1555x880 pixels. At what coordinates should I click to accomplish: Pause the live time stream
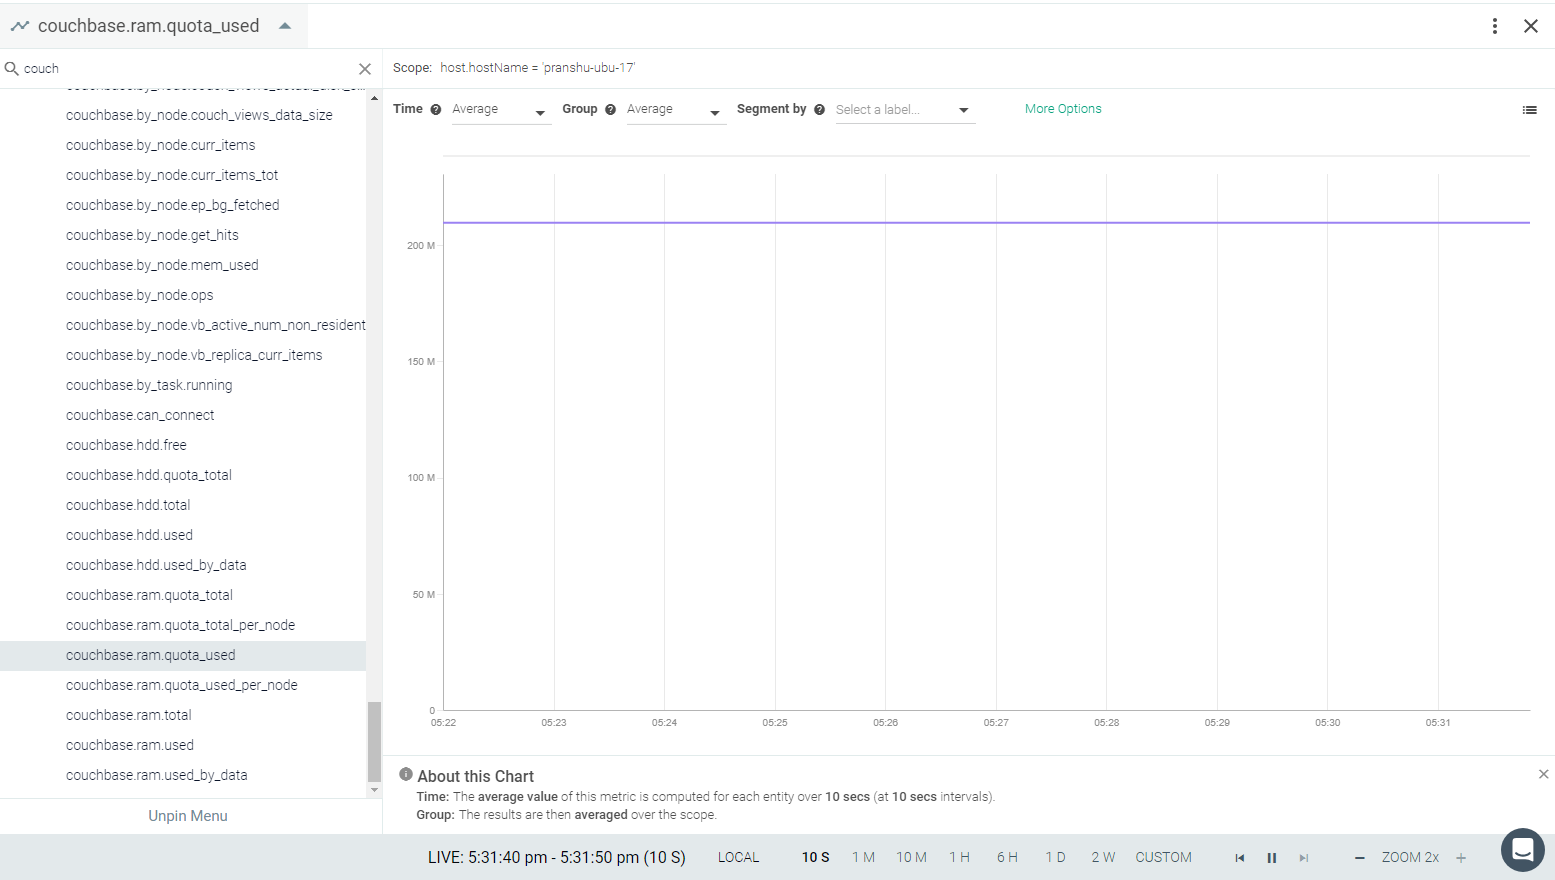pos(1272,858)
